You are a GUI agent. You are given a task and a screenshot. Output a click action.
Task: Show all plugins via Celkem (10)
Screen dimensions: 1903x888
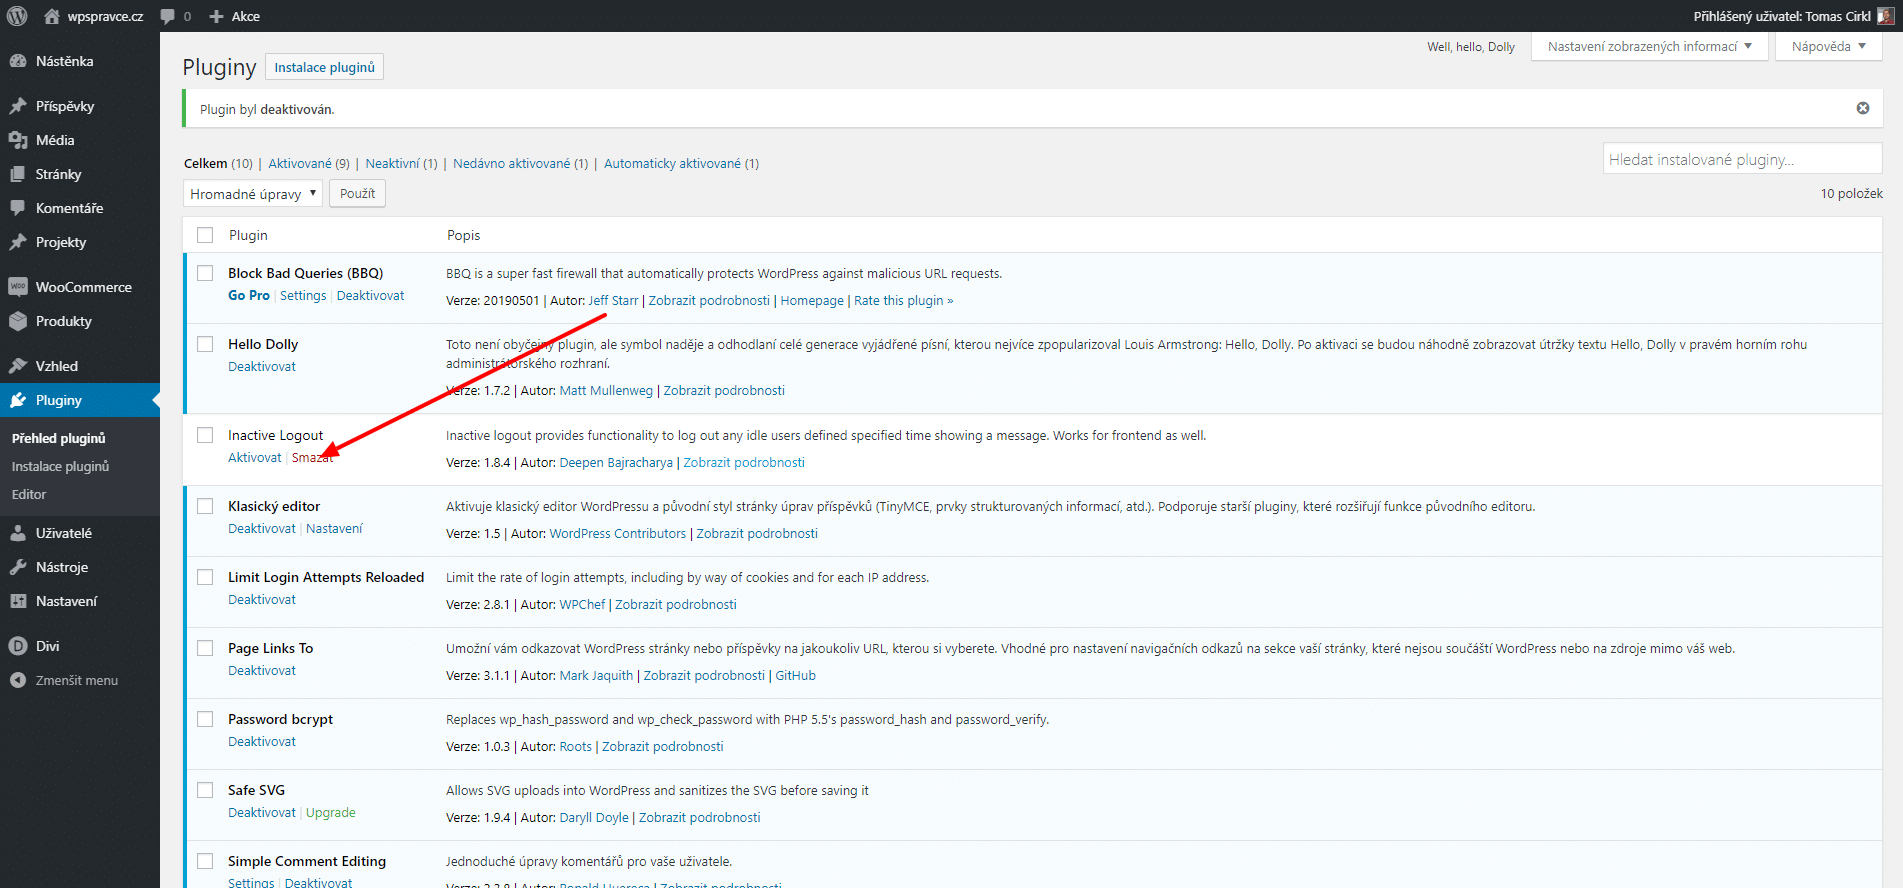click(218, 164)
